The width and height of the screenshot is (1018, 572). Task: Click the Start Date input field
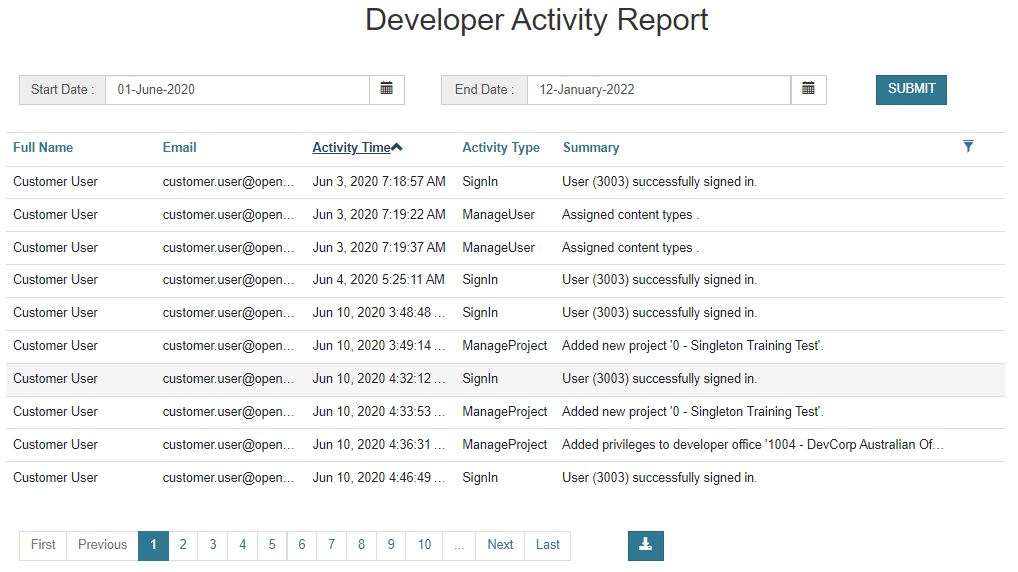(x=237, y=89)
